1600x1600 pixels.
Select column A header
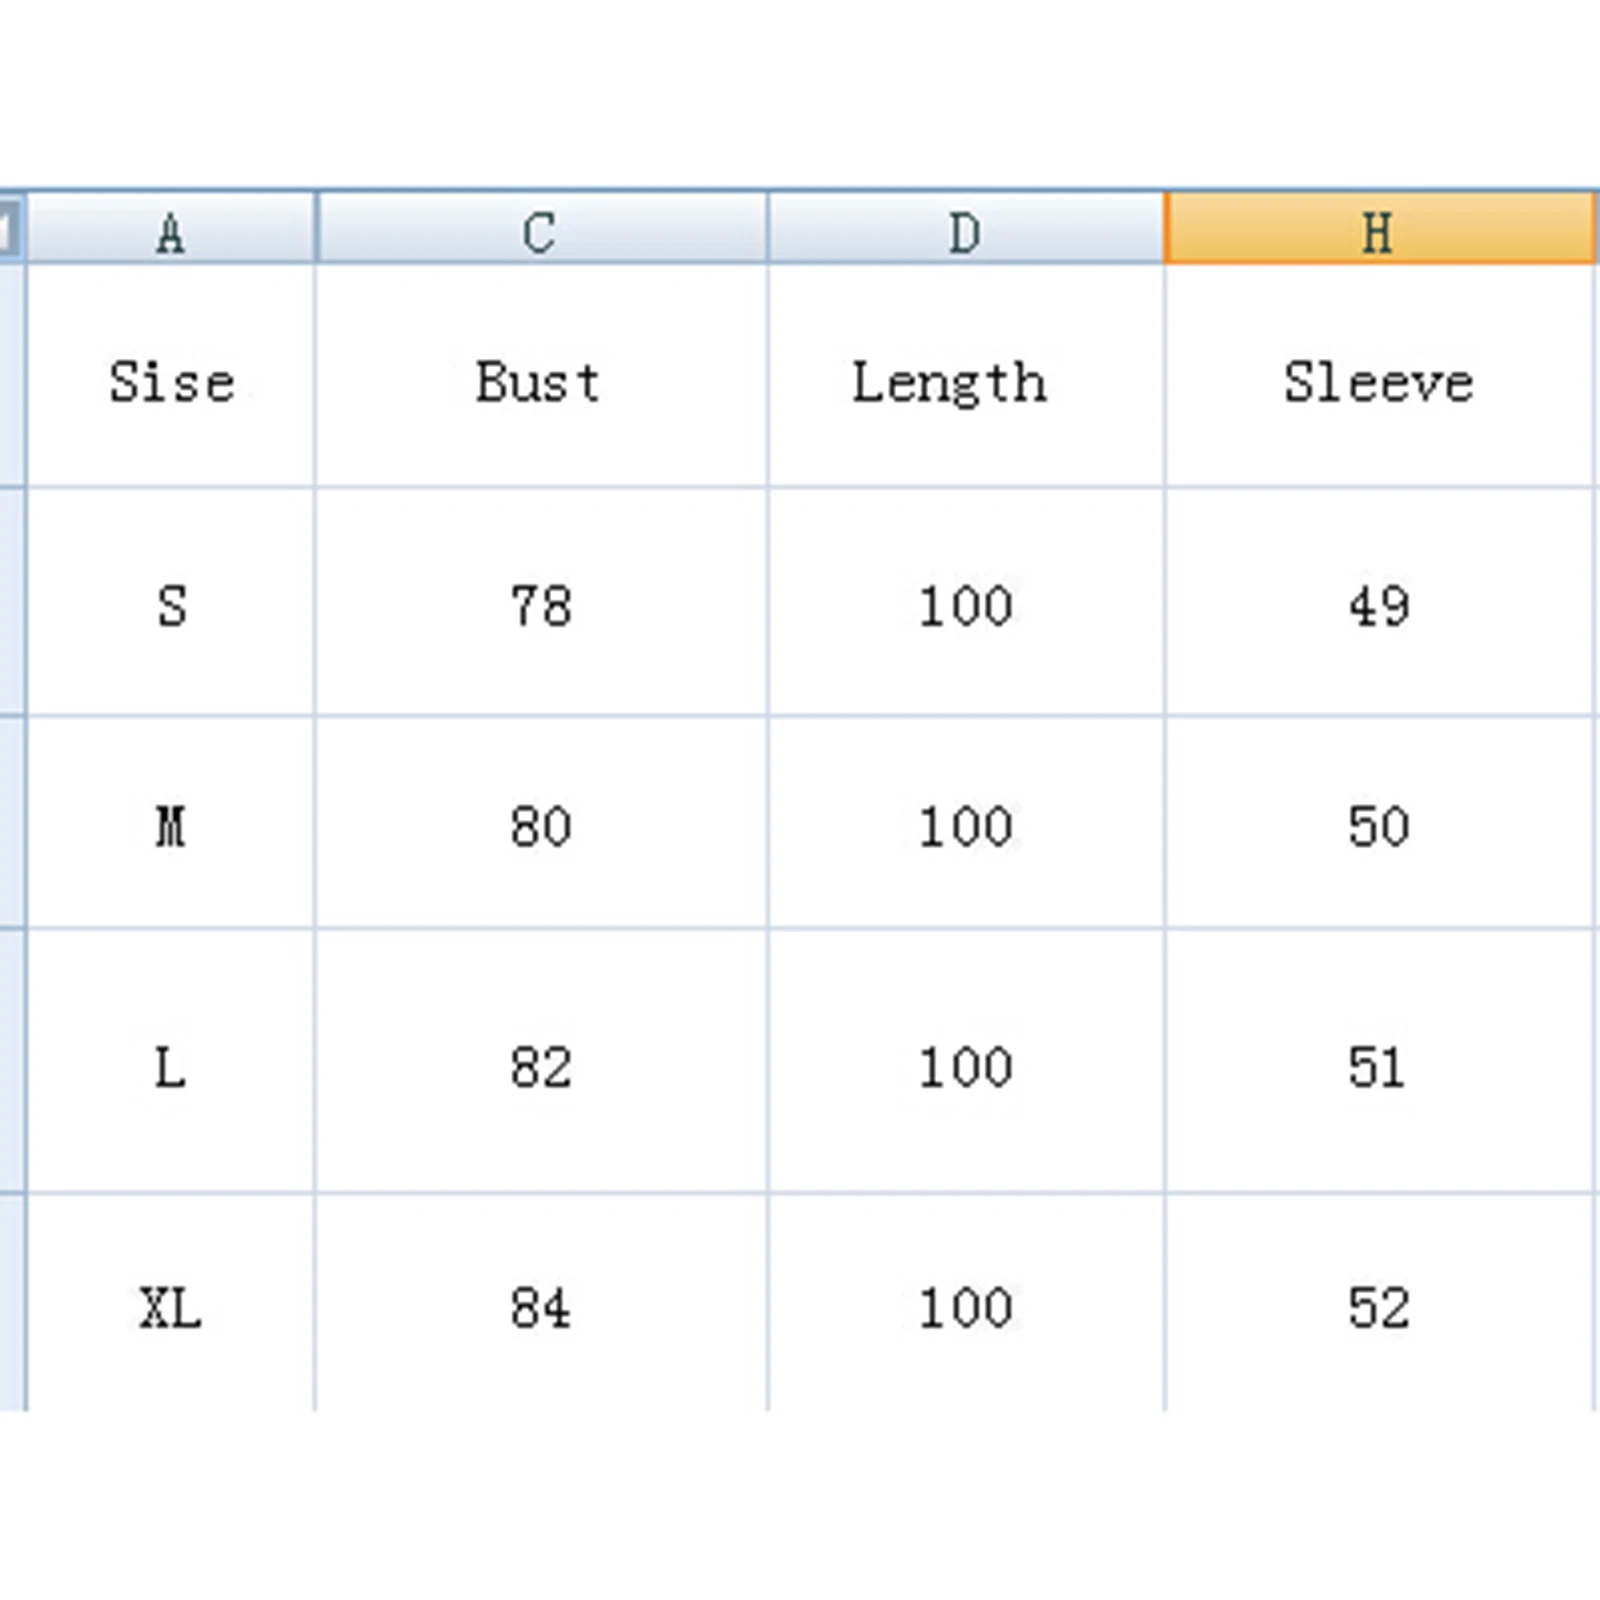(x=170, y=231)
